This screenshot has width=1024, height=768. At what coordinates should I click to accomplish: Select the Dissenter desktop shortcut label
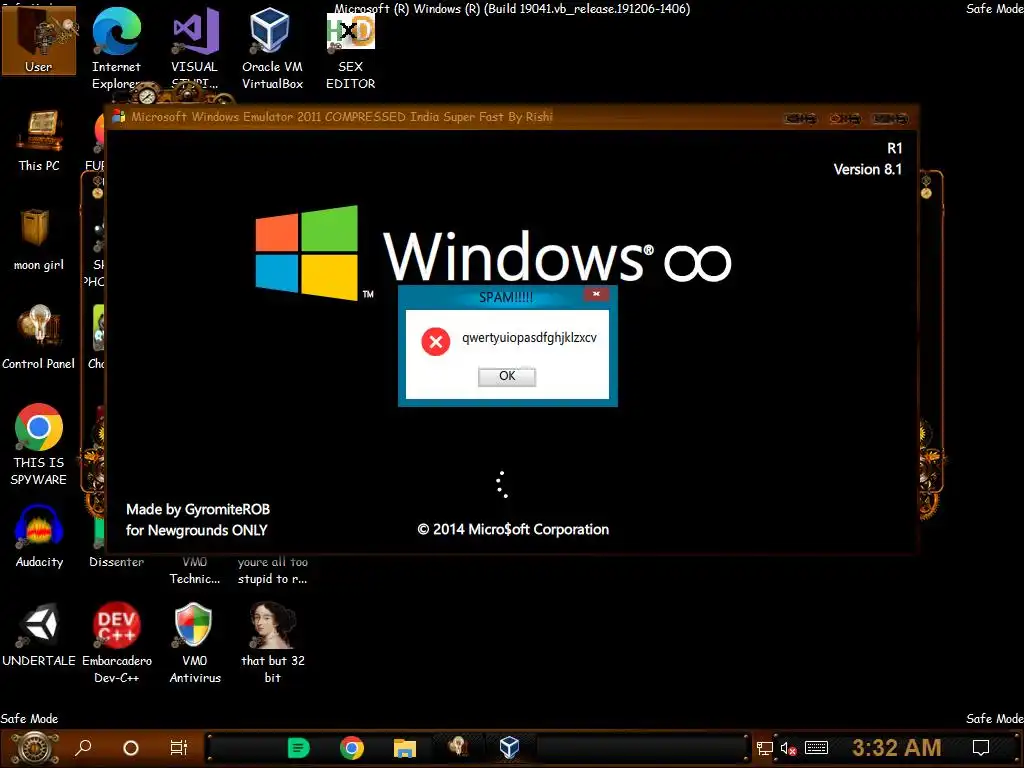point(116,562)
